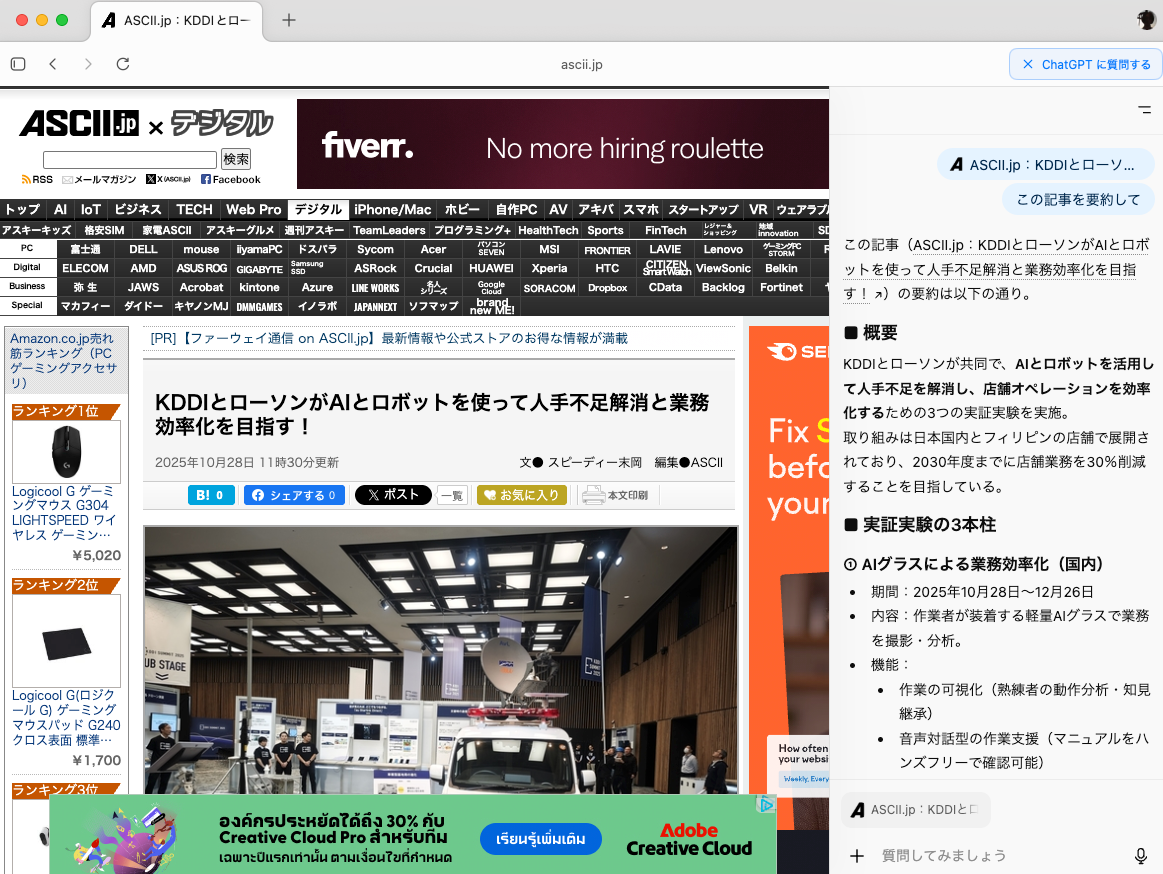Open the AI navigation tab
1163x874 pixels.
(61, 210)
